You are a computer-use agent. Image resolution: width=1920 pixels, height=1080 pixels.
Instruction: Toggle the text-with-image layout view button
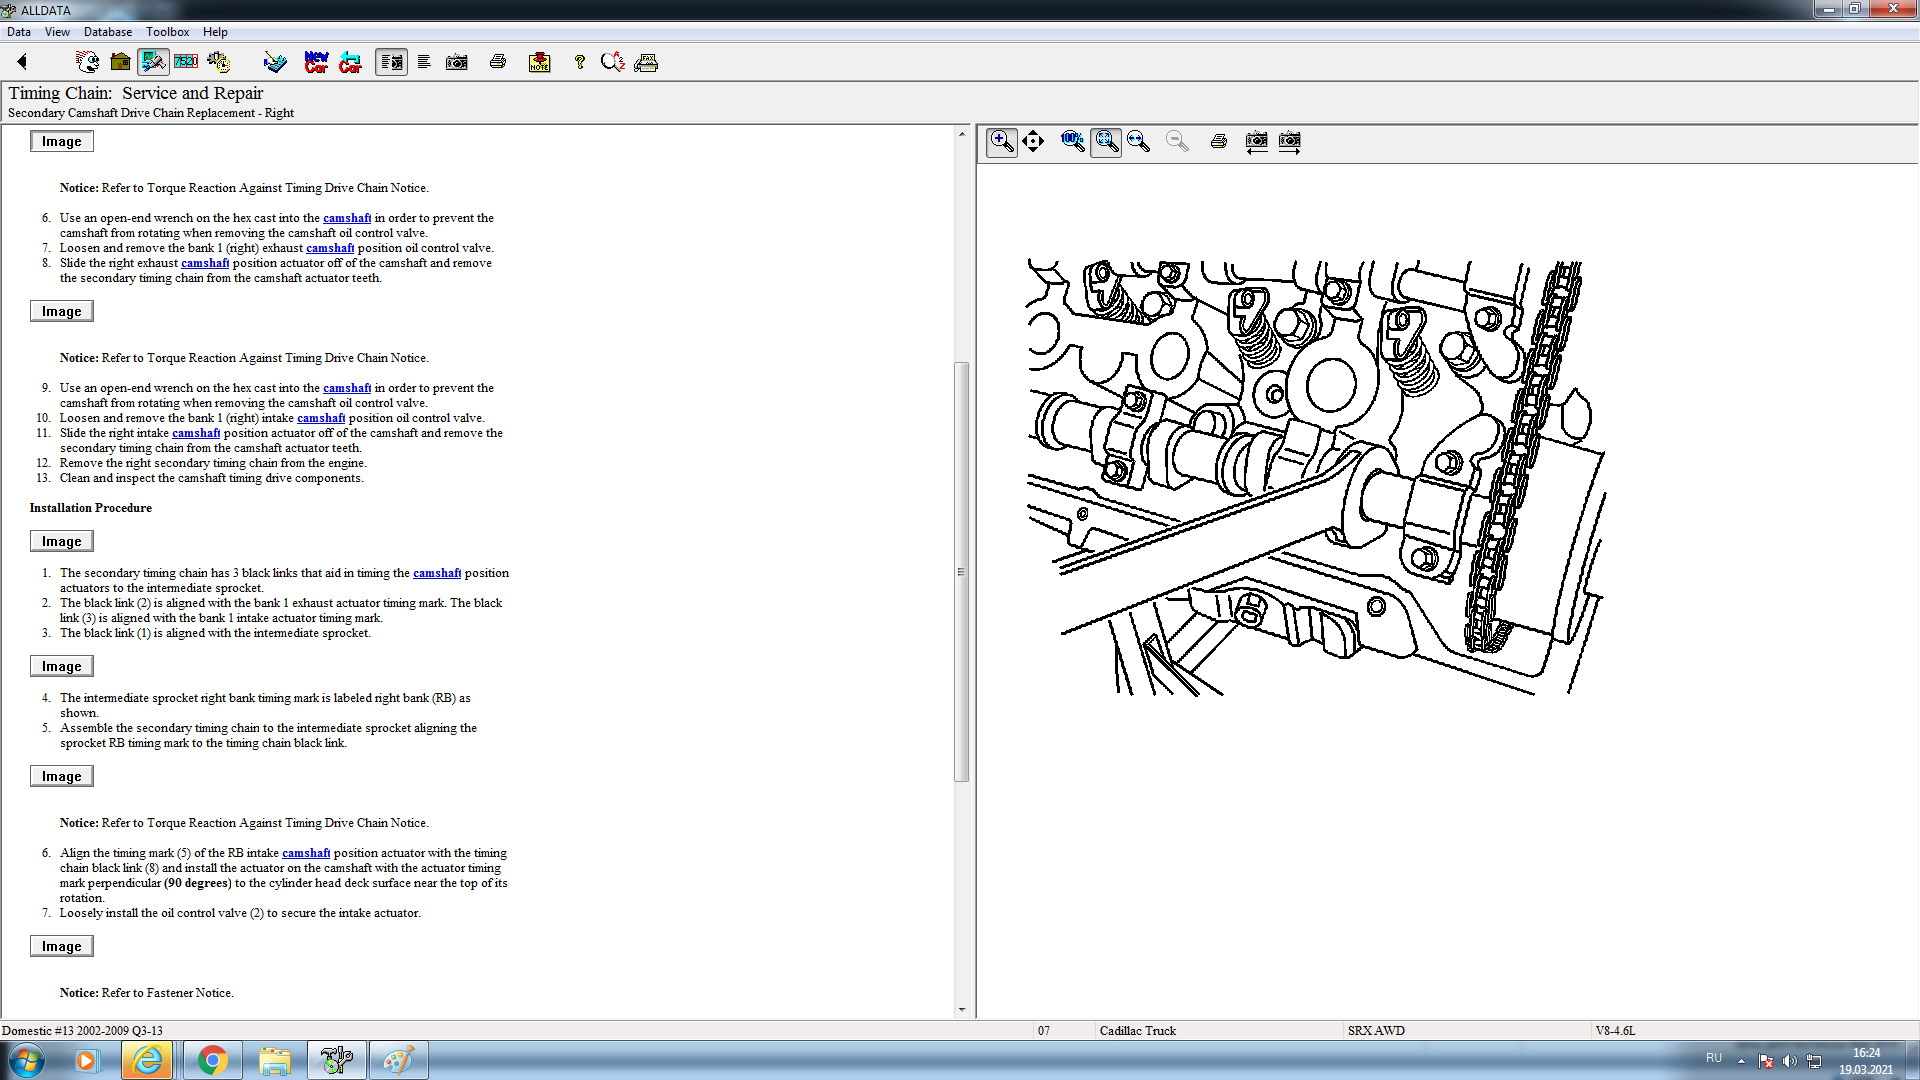pyautogui.click(x=391, y=62)
